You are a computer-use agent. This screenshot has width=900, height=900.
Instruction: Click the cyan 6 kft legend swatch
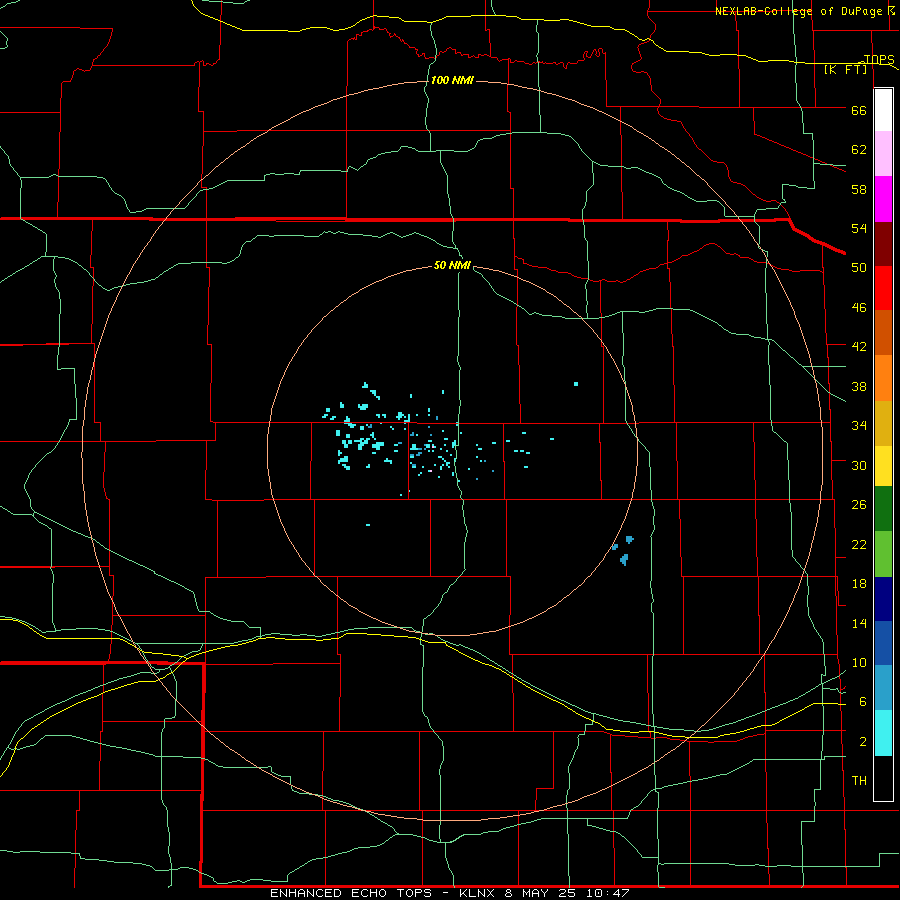pyautogui.click(x=883, y=733)
